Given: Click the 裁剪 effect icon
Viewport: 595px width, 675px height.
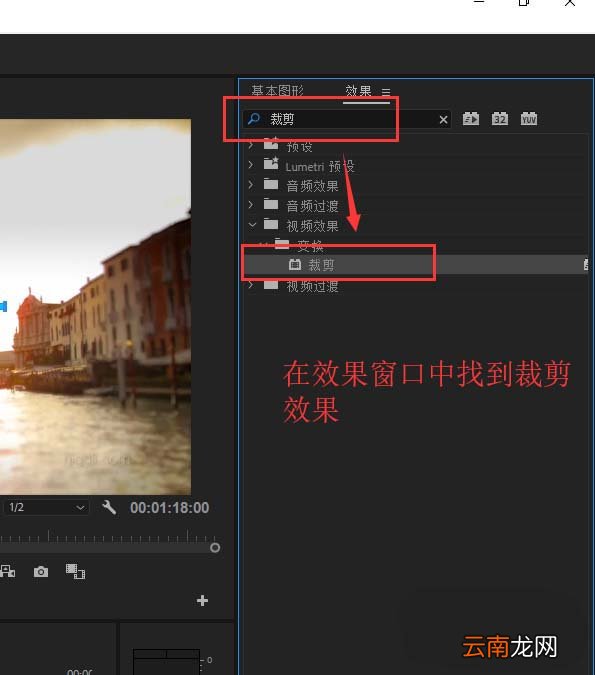Looking at the screenshot, I should [x=295, y=264].
